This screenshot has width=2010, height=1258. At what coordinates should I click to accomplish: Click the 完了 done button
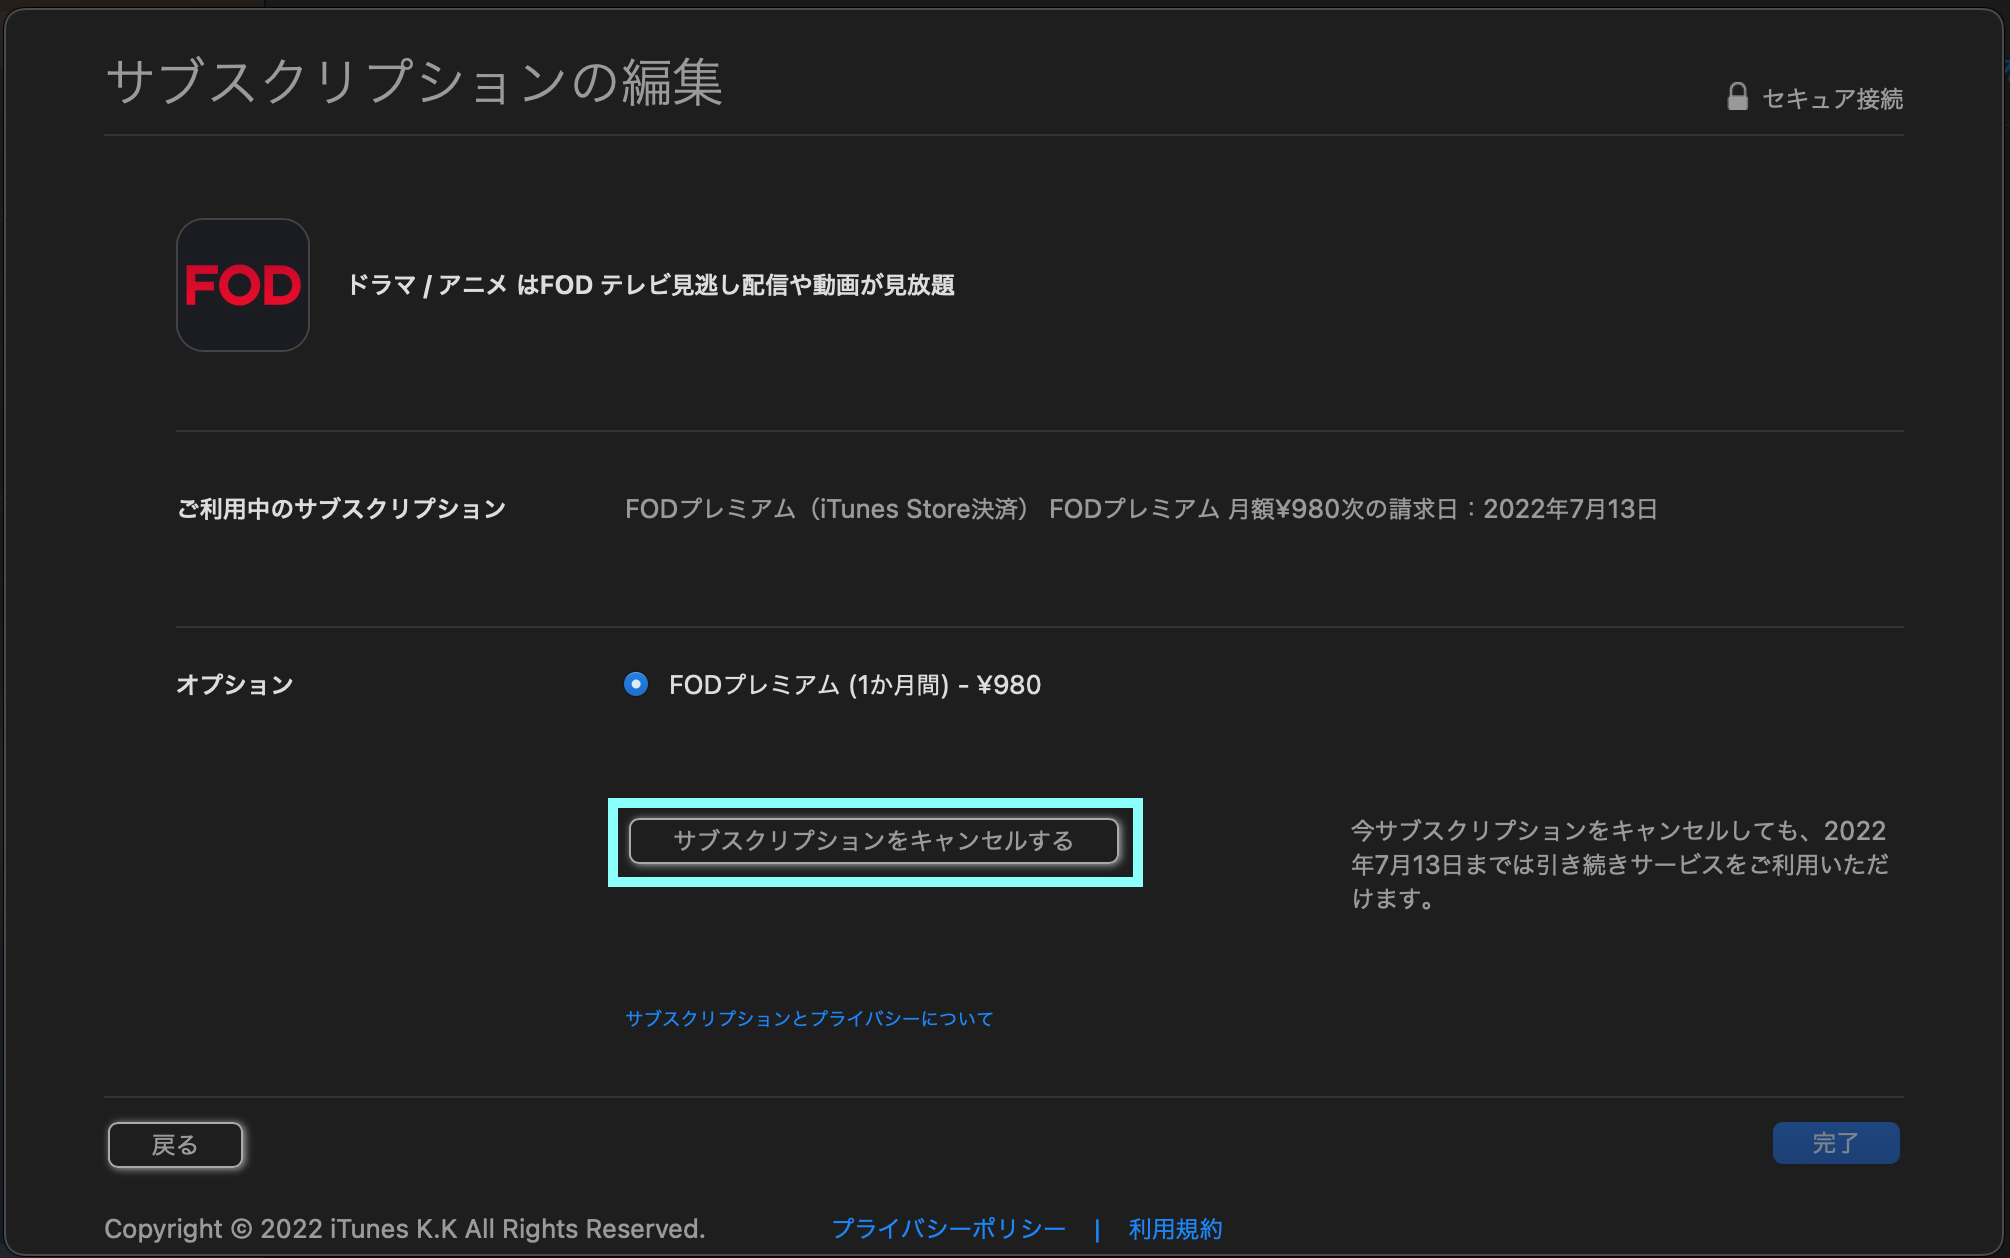click(1836, 1143)
